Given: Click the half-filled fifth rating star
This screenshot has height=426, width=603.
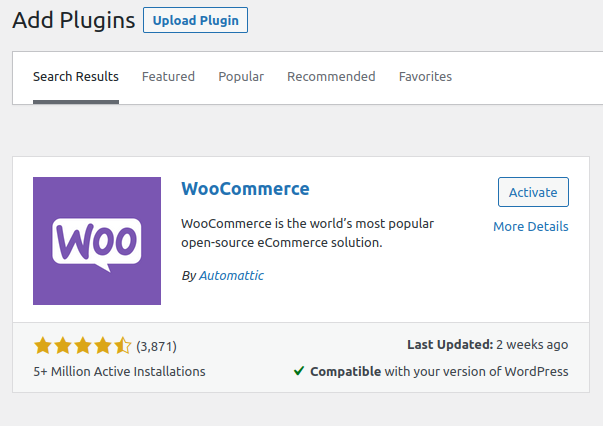Looking at the screenshot, I should (x=123, y=345).
